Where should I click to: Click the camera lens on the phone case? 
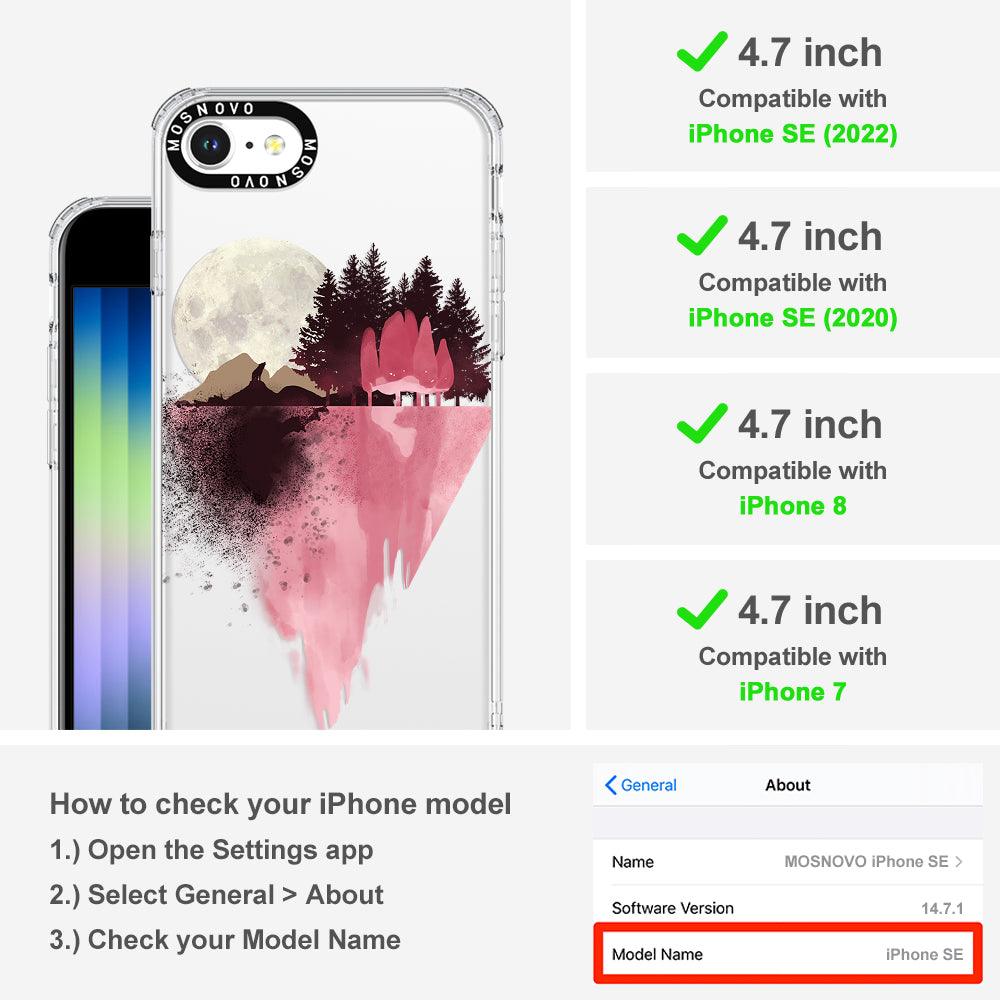(209, 145)
